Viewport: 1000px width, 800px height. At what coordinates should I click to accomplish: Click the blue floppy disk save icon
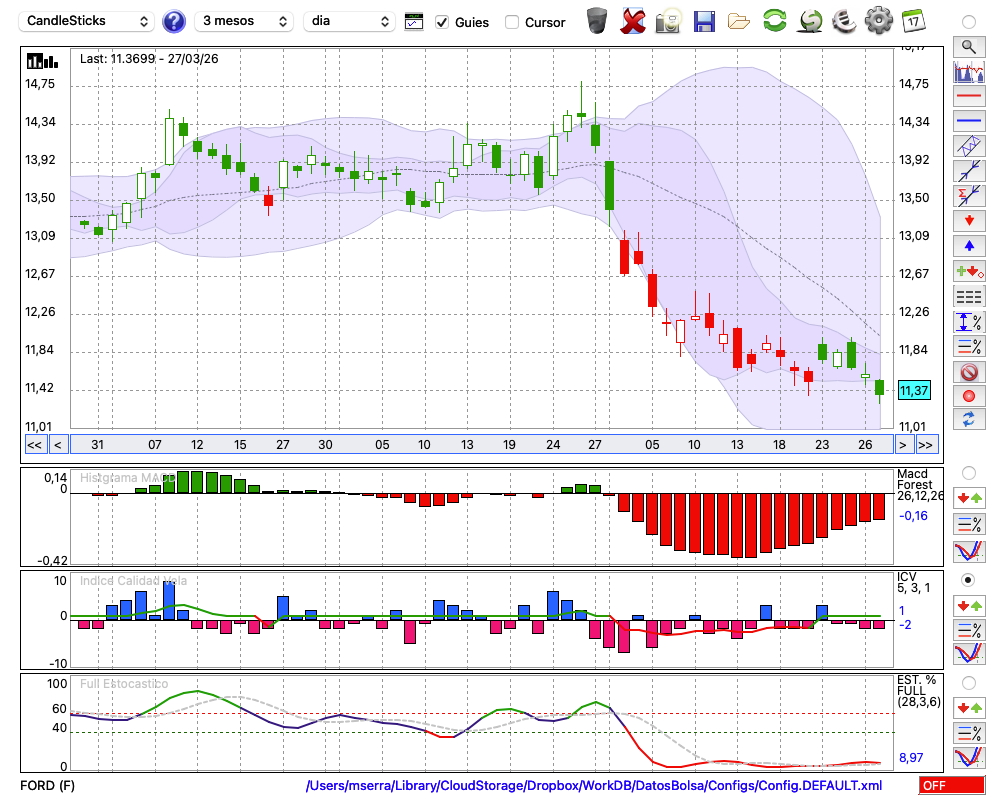[704, 21]
